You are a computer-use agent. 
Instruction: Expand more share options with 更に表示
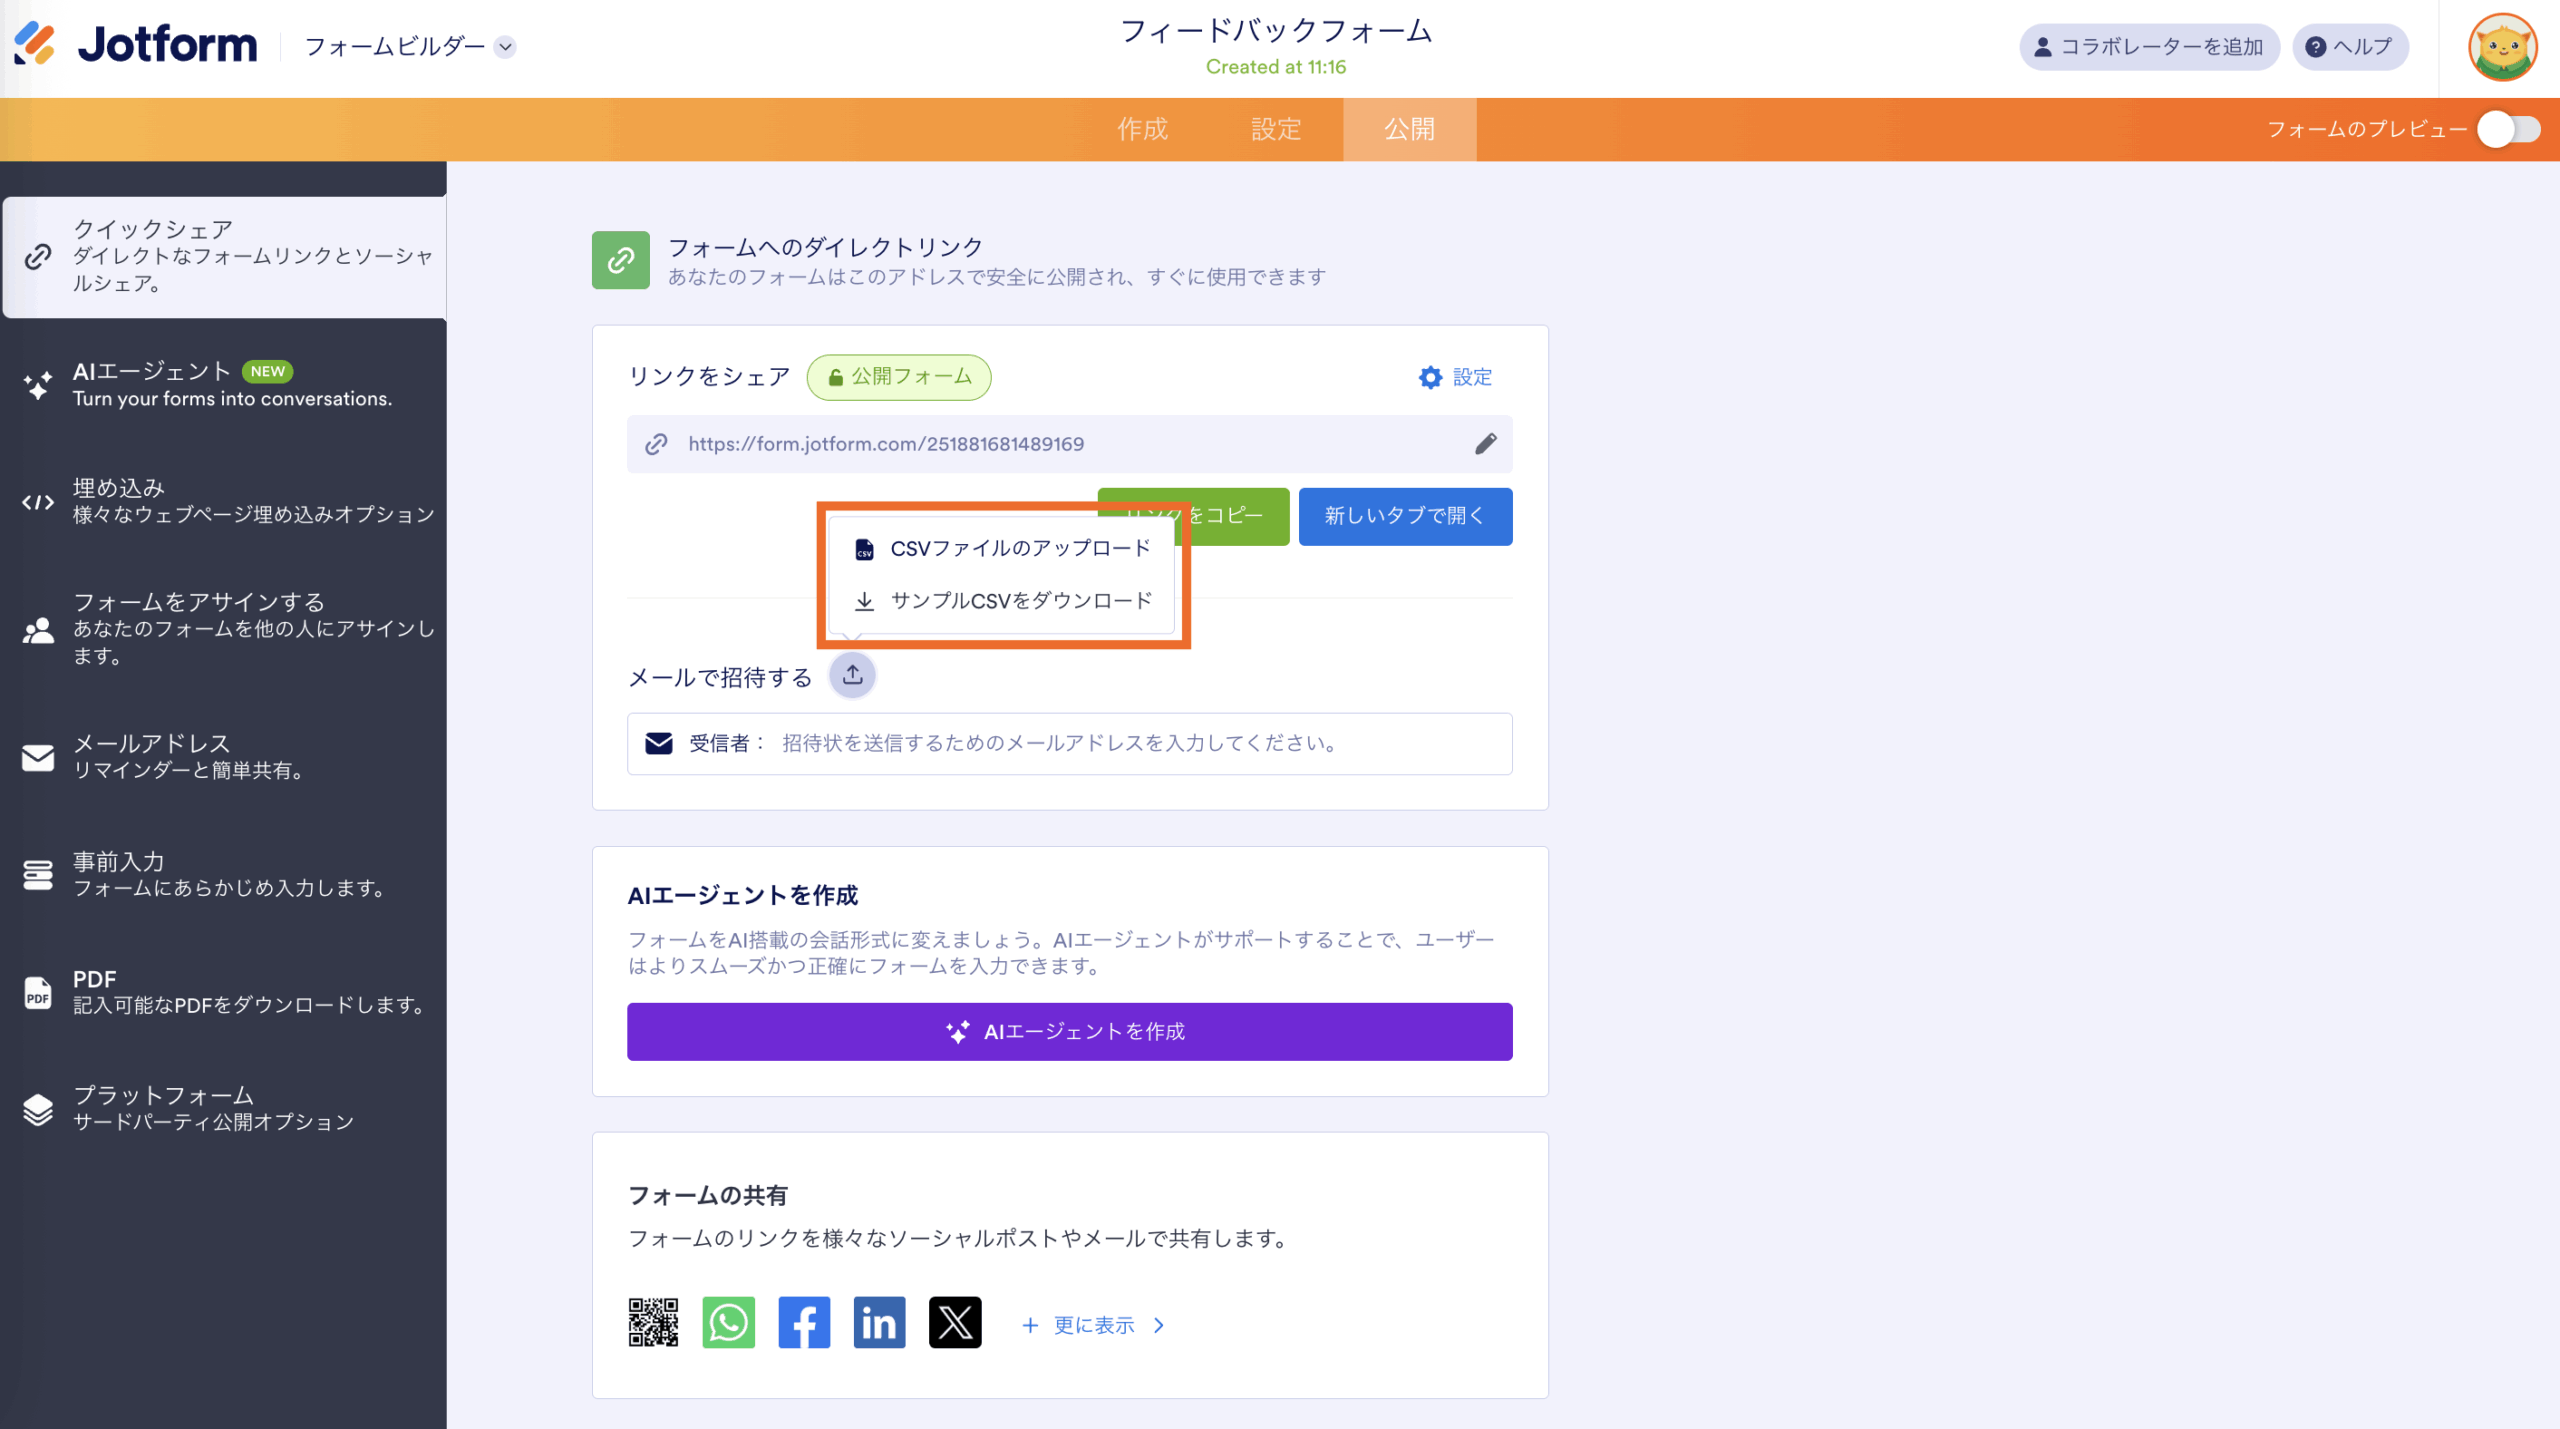(x=1093, y=1325)
